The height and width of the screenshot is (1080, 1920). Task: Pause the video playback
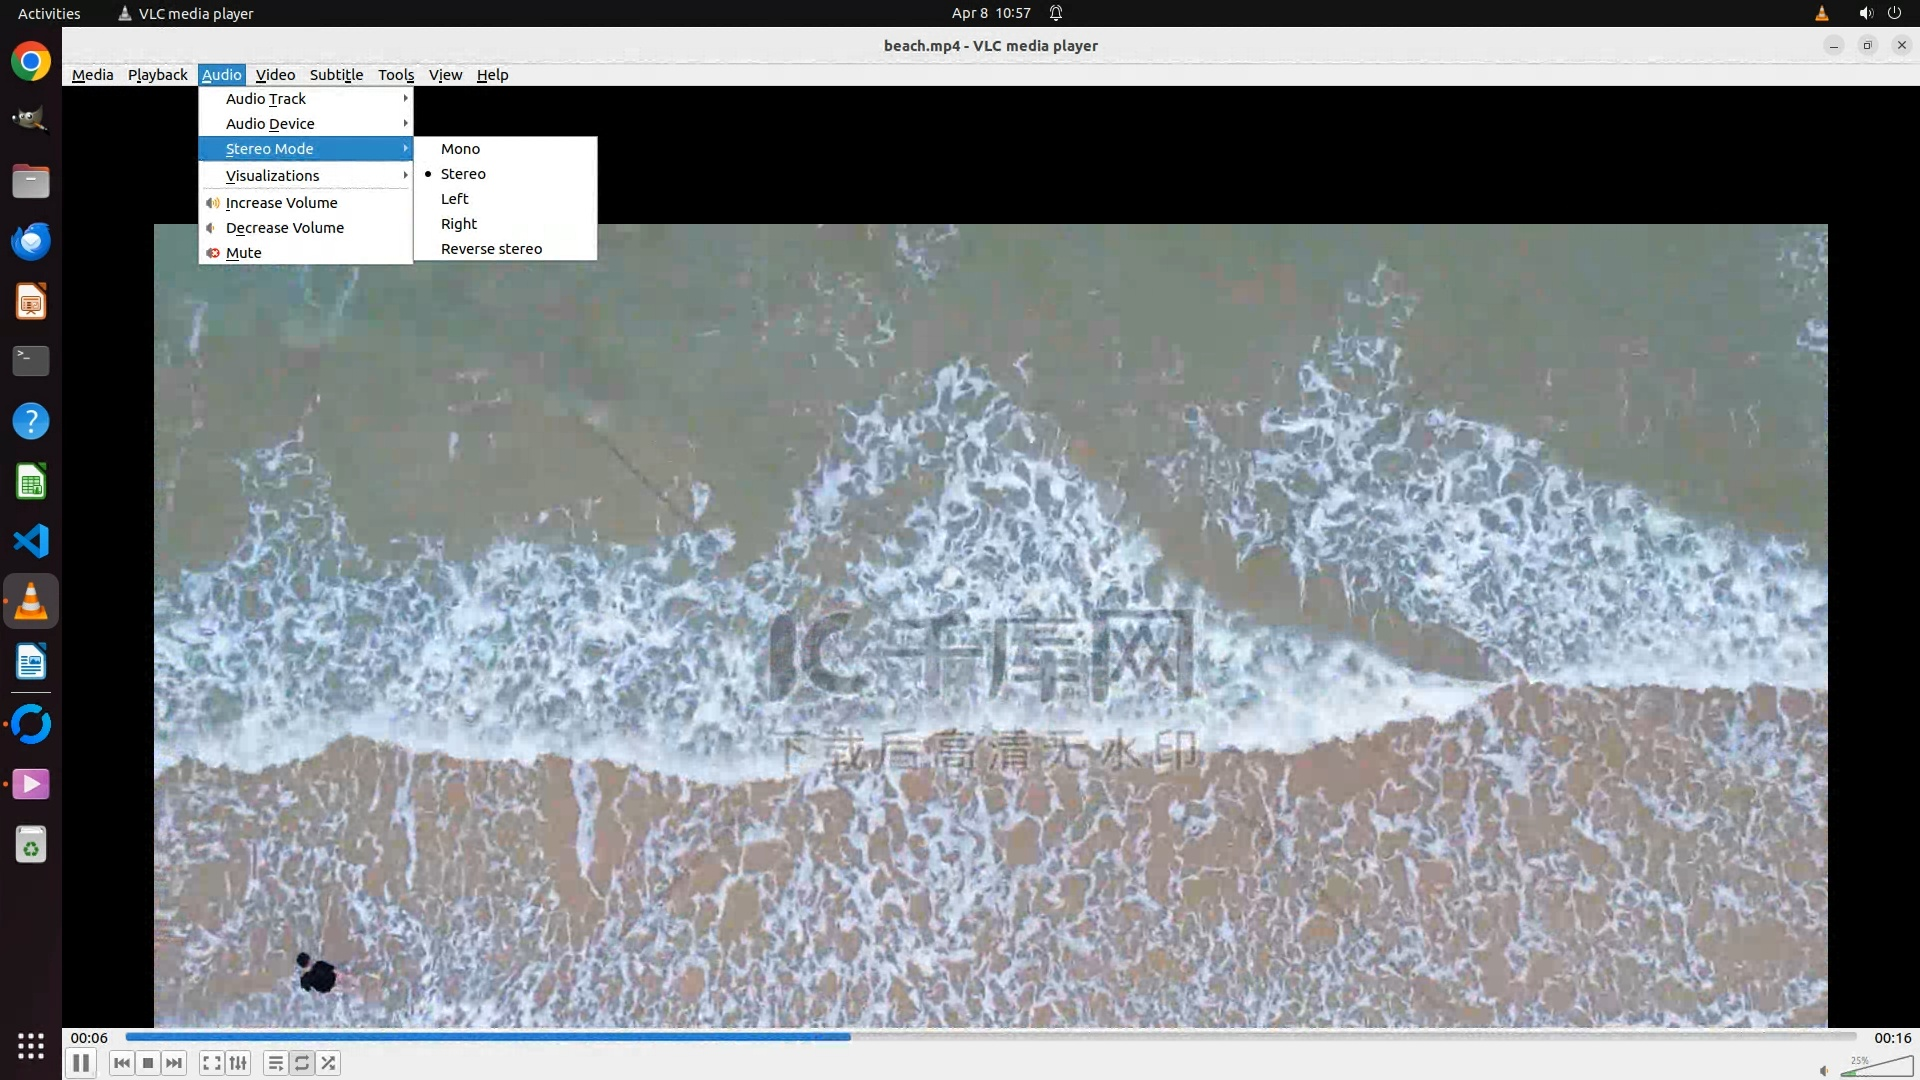(81, 1063)
